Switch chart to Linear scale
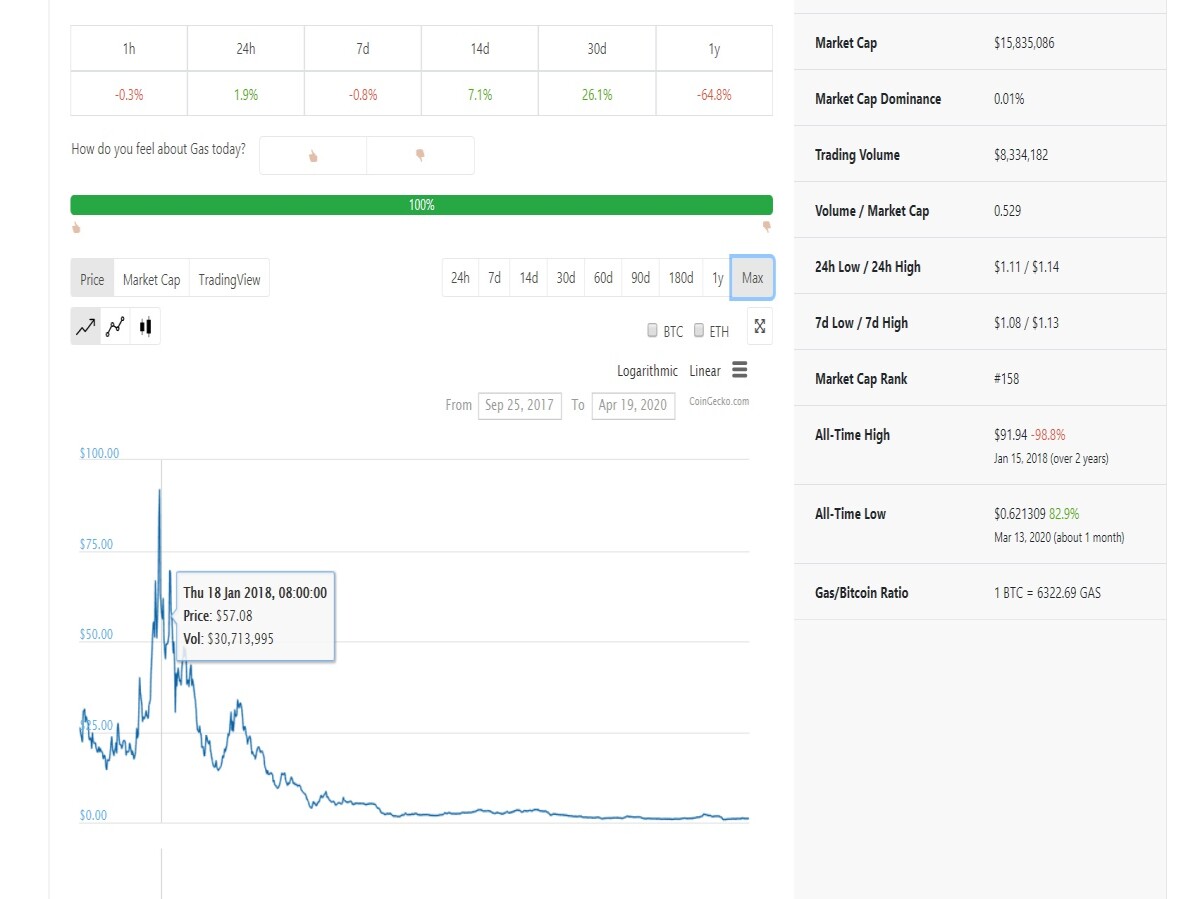This screenshot has height=899, width=1200. [x=705, y=371]
